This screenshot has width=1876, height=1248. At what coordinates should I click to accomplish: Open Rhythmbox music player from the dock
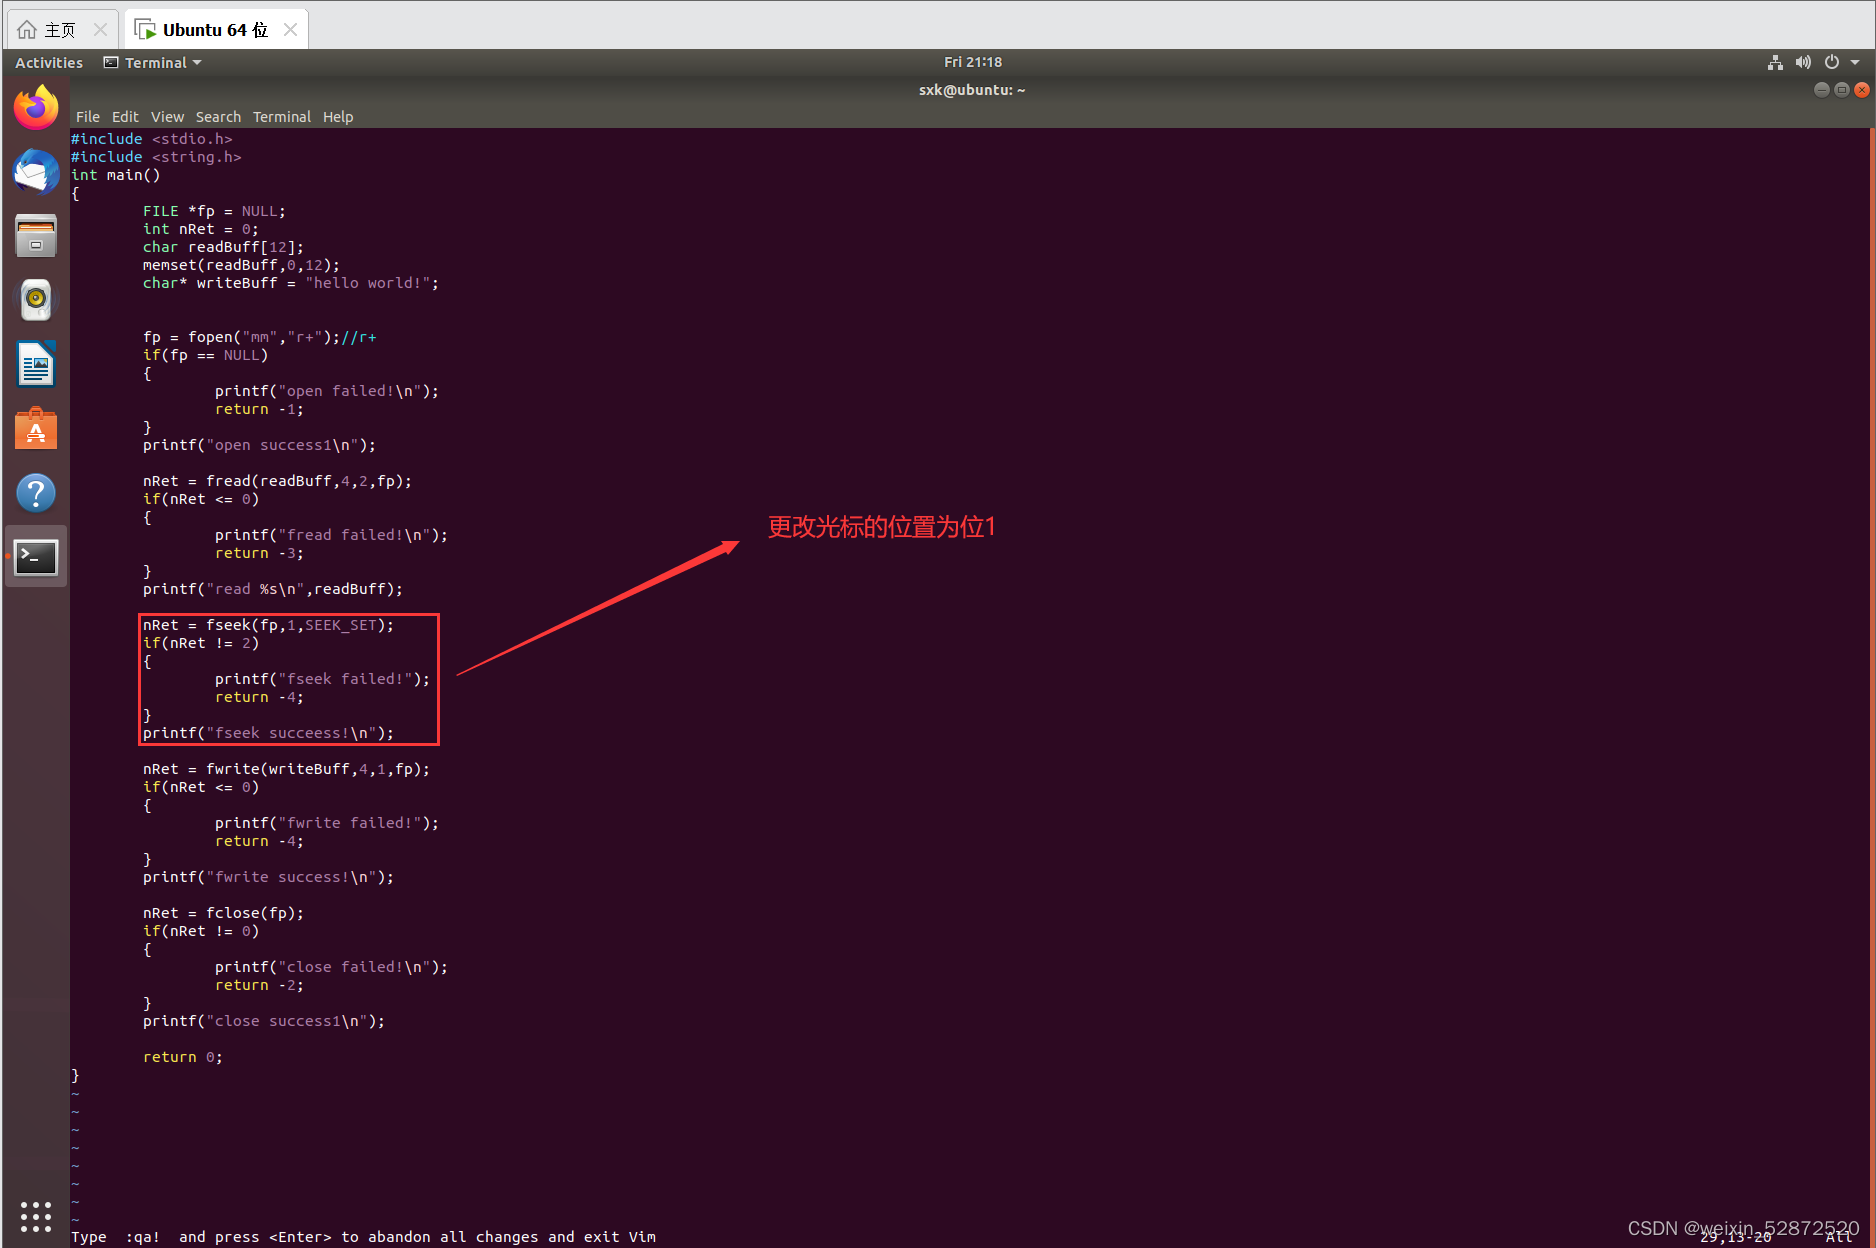36,299
